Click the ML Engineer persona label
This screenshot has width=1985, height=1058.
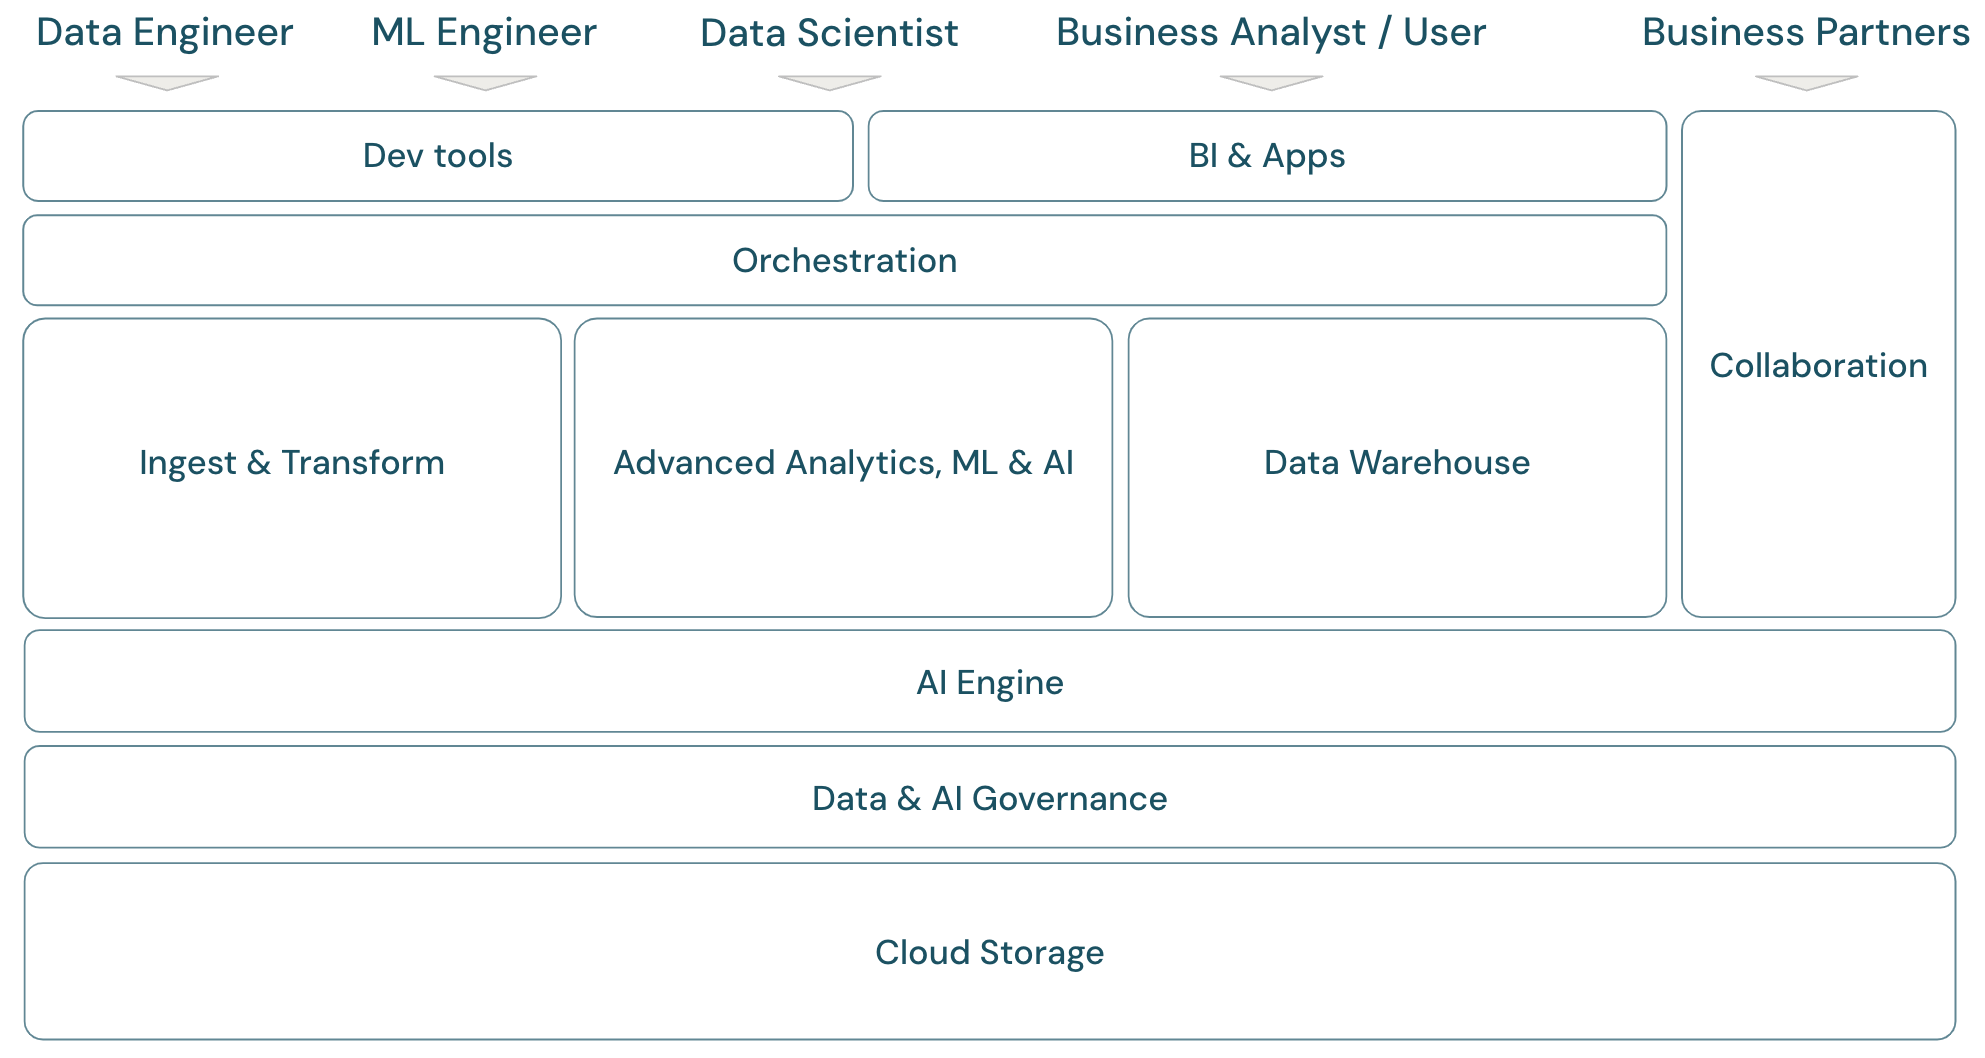click(484, 32)
